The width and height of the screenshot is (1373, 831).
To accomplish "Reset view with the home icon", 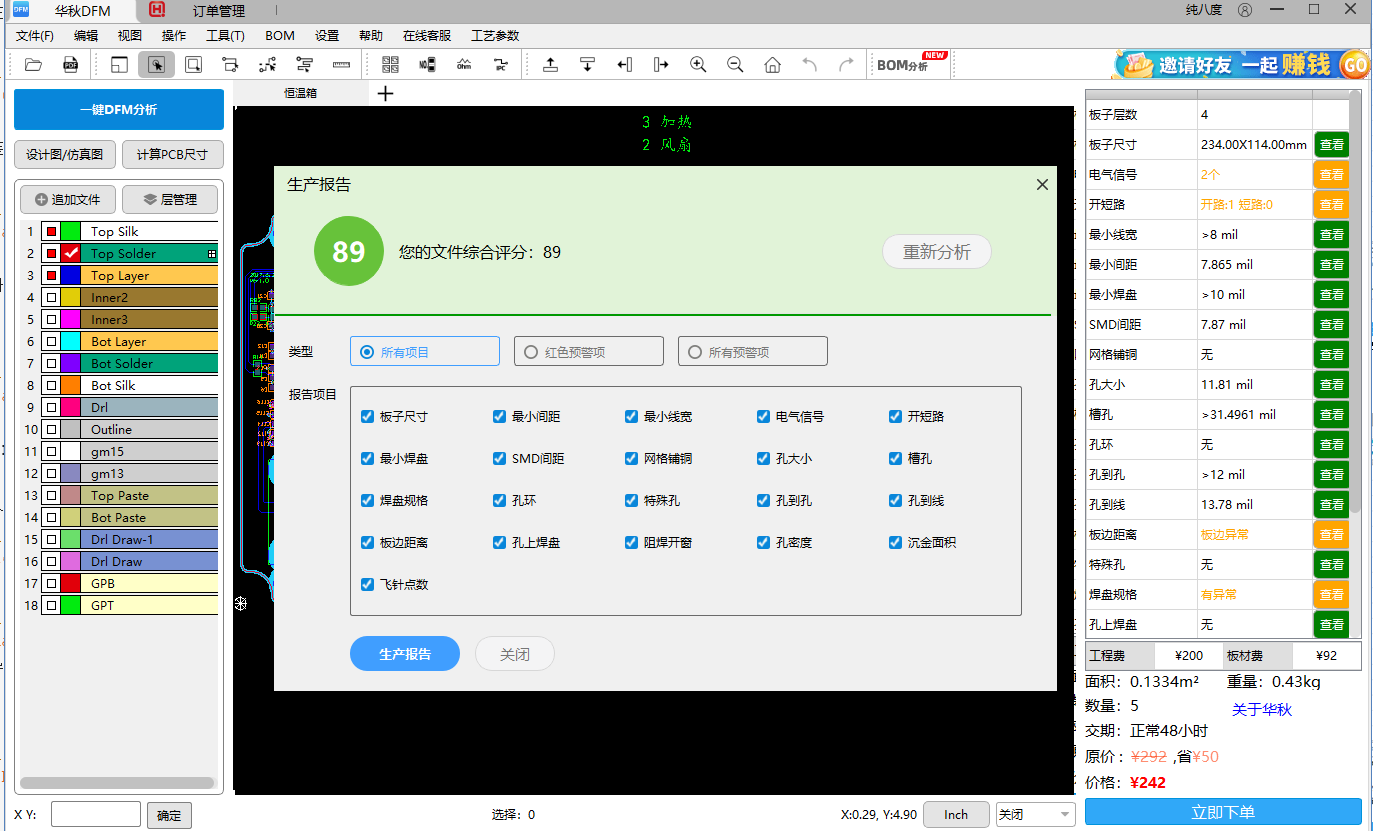I will click(x=772, y=65).
